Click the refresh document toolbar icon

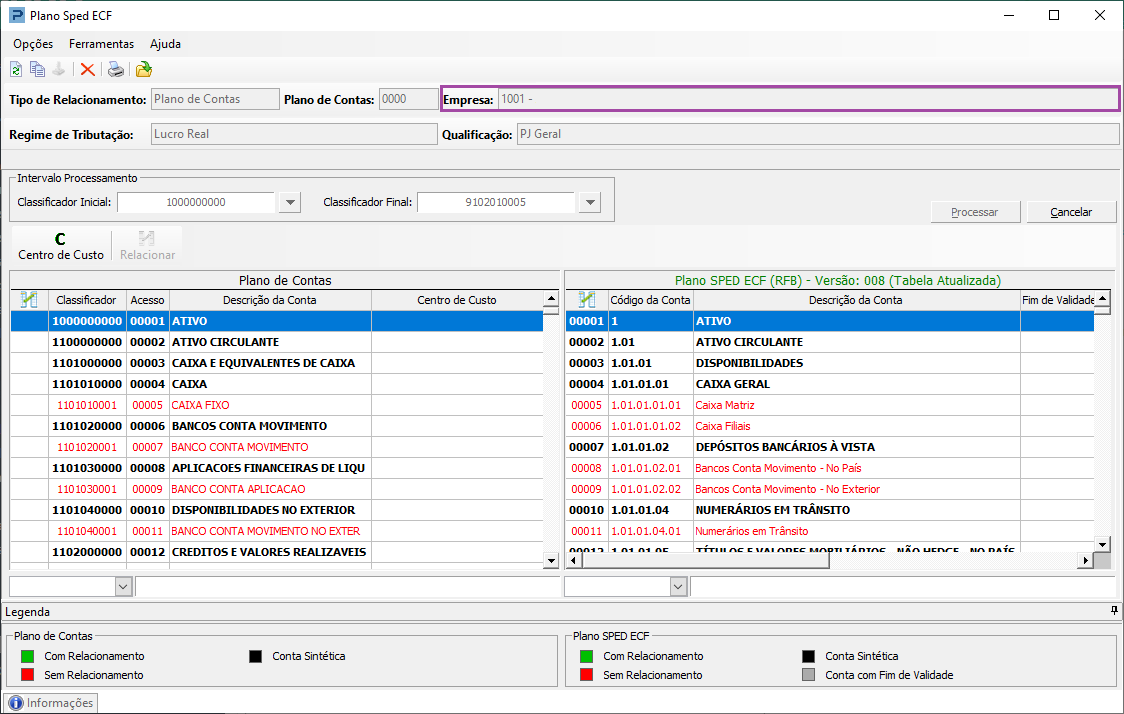[x=16, y=70]
